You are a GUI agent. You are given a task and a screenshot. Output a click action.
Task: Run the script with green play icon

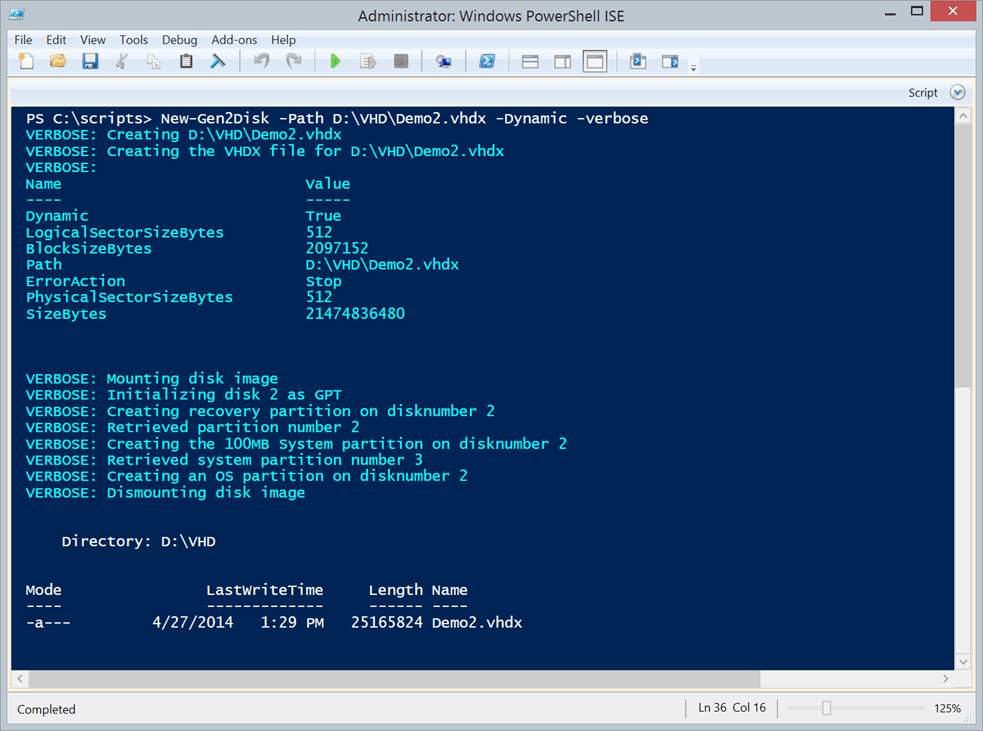coord(335,61)
